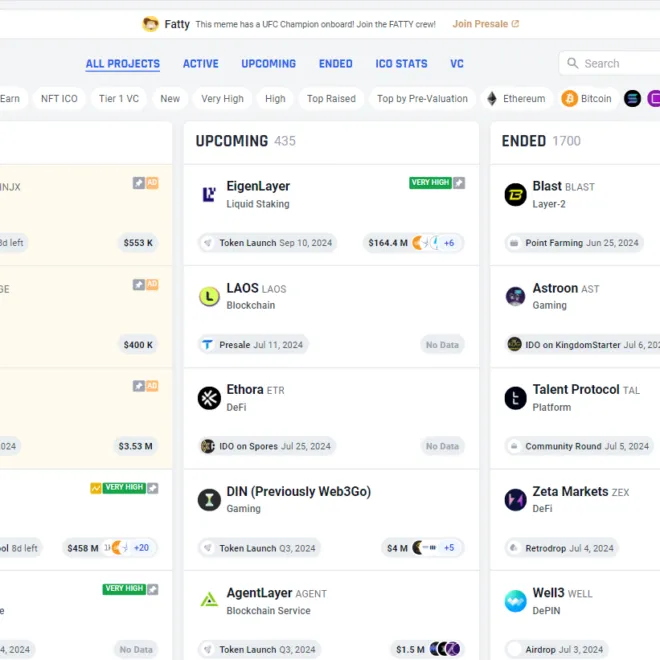Open the Blast project logo
This screenshot has width=660, height=660.
click(515, 194)
